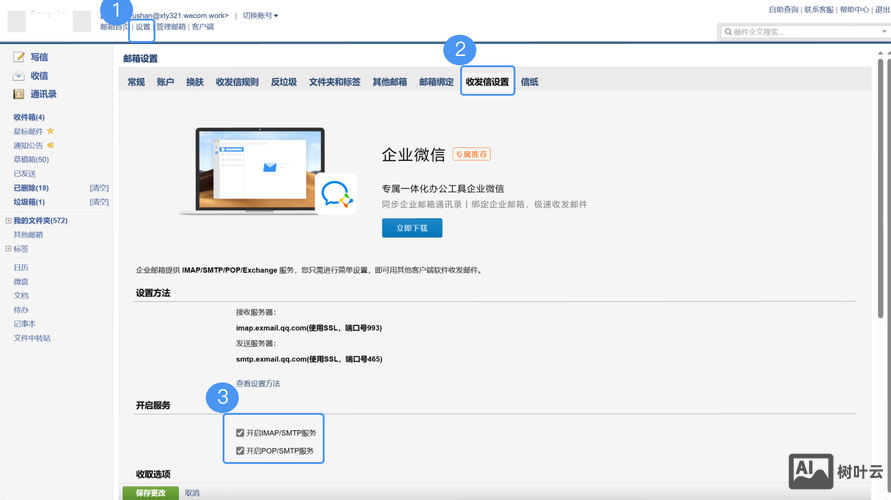Click the star icon beside 星标邮件
The height and width of the screenshot is (500, 891).
point(51,131)
